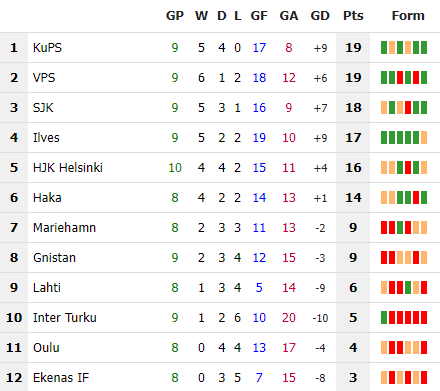Click Inter Turku's green form bar

pos(384,318)
